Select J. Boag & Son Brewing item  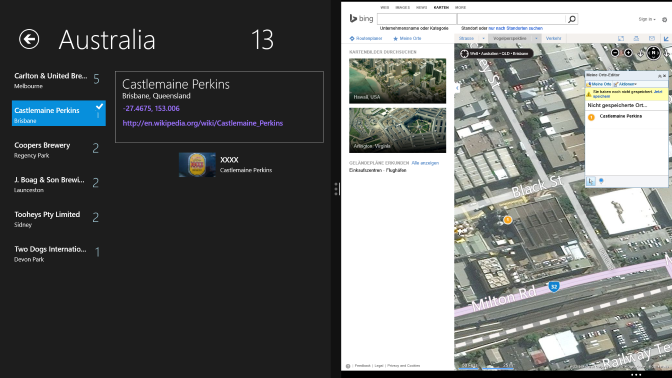tap(58, 184)
